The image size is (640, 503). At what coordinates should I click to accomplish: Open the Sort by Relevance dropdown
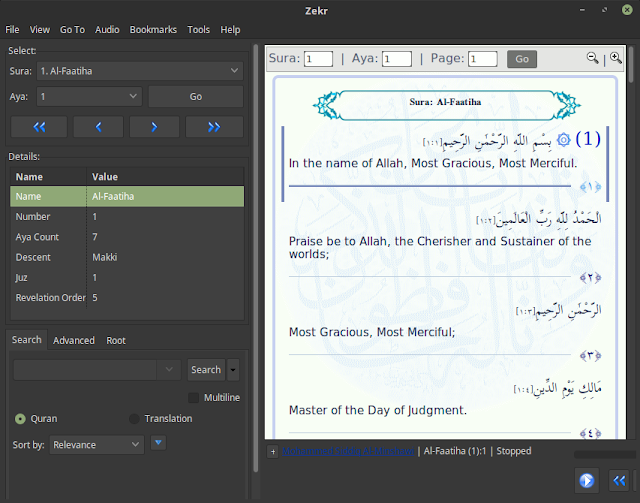(97, 445)
